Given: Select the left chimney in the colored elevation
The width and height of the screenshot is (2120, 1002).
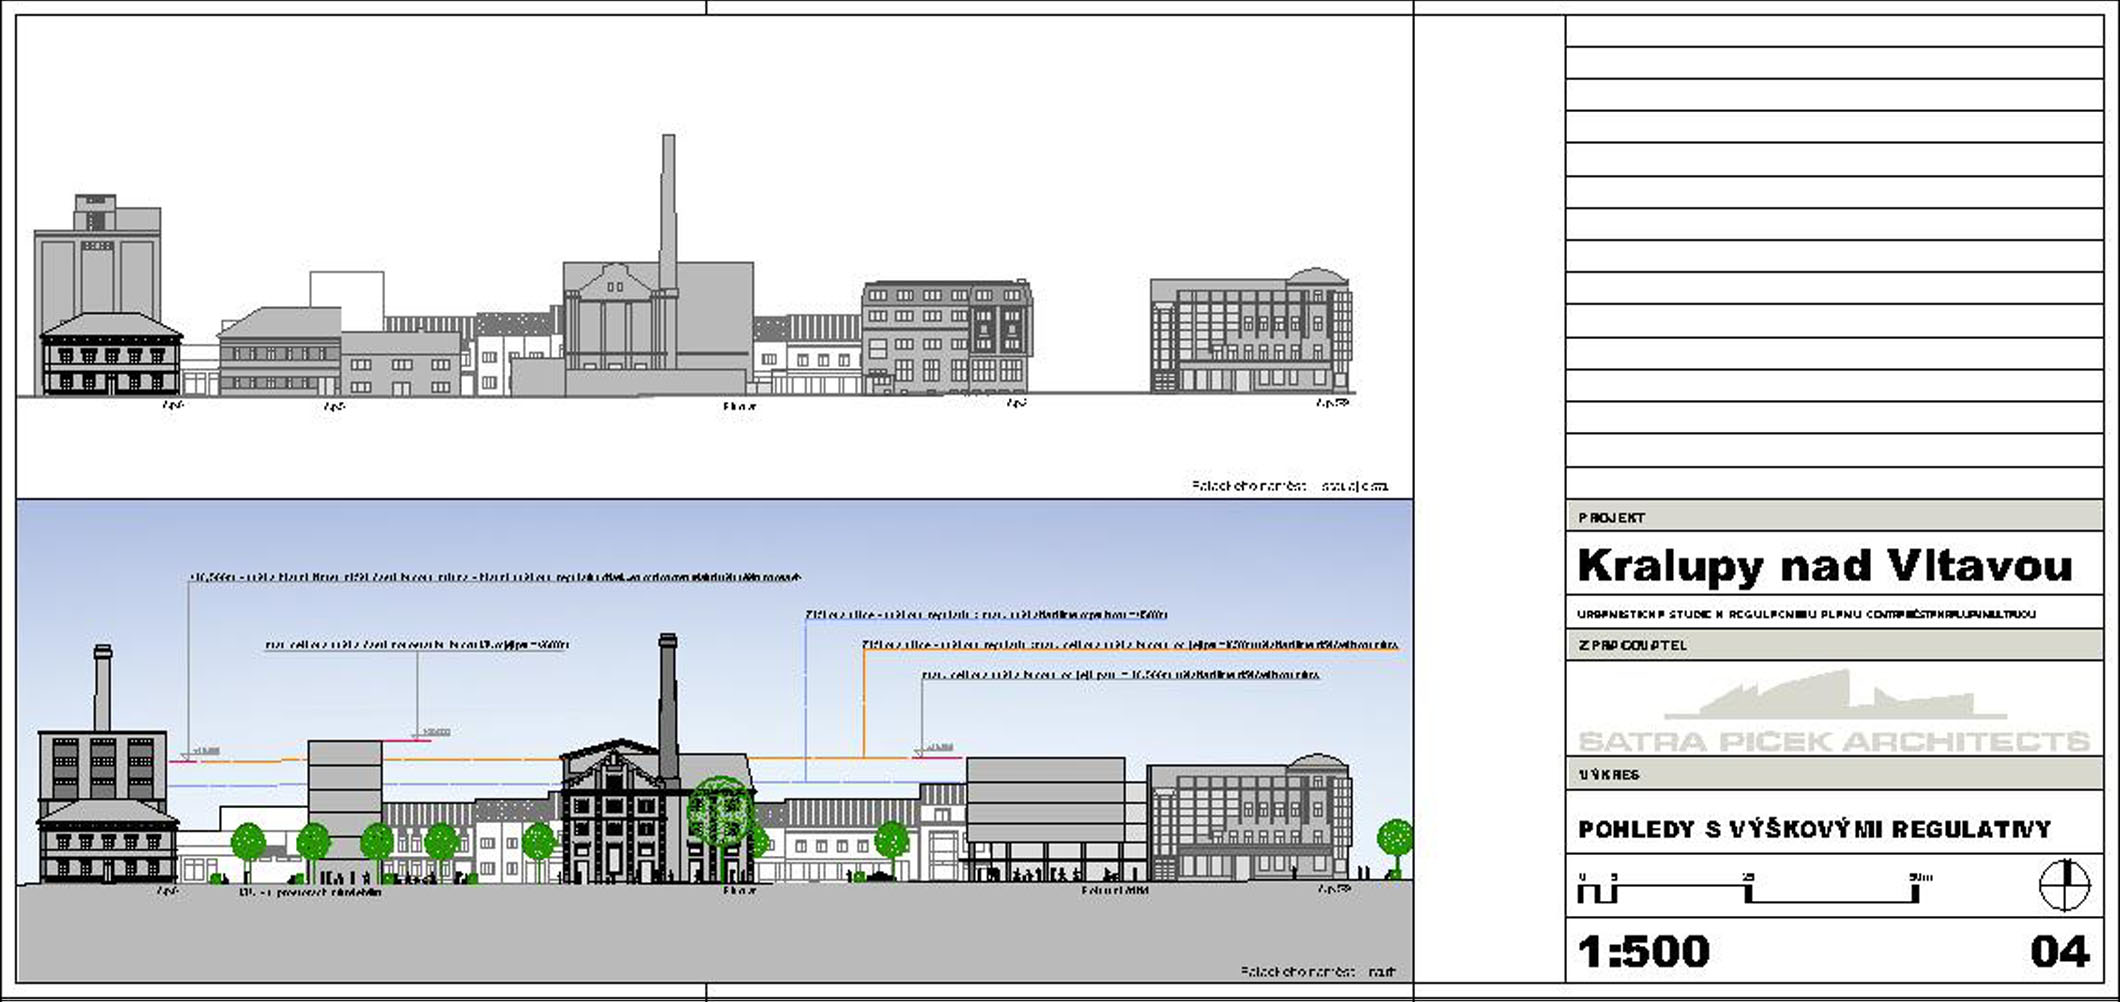Looking at the screenshot, I should [x=102, y=690].
